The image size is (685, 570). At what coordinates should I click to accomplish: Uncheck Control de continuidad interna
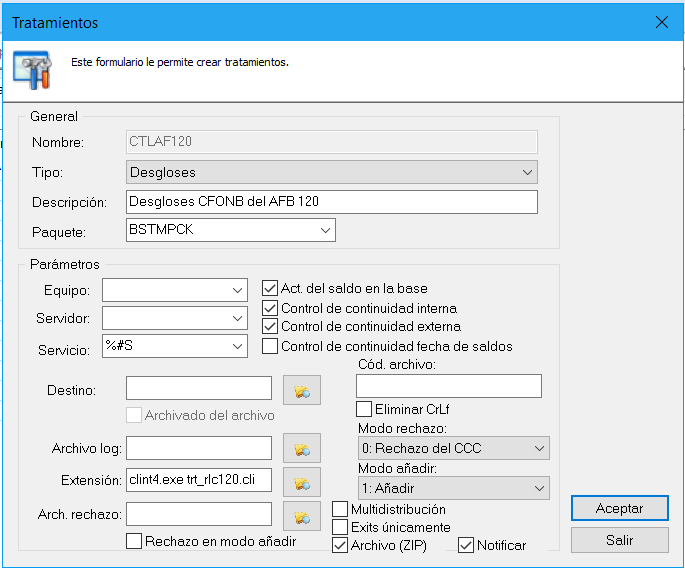click(270, 308)
